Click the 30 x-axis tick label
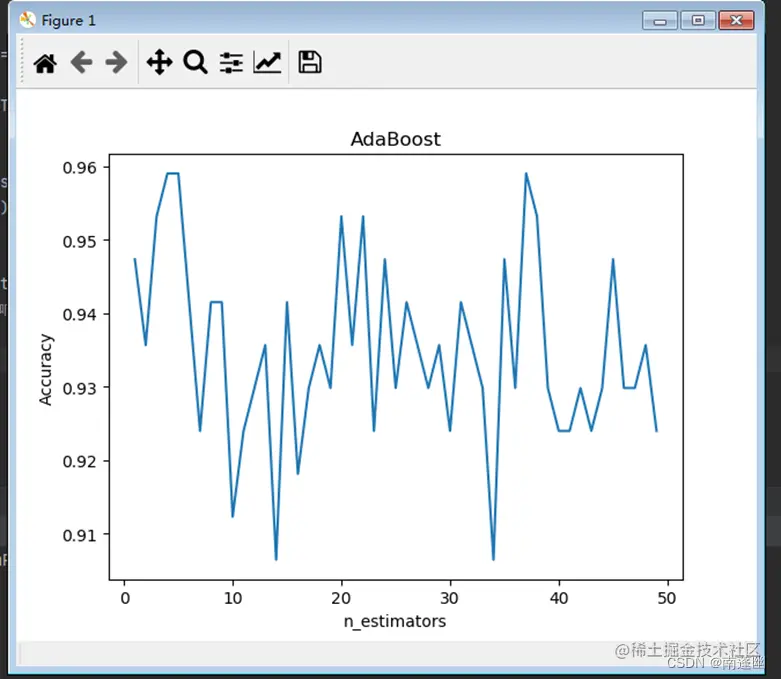This screenshot has height=679, width=781. tap(450, 598)
